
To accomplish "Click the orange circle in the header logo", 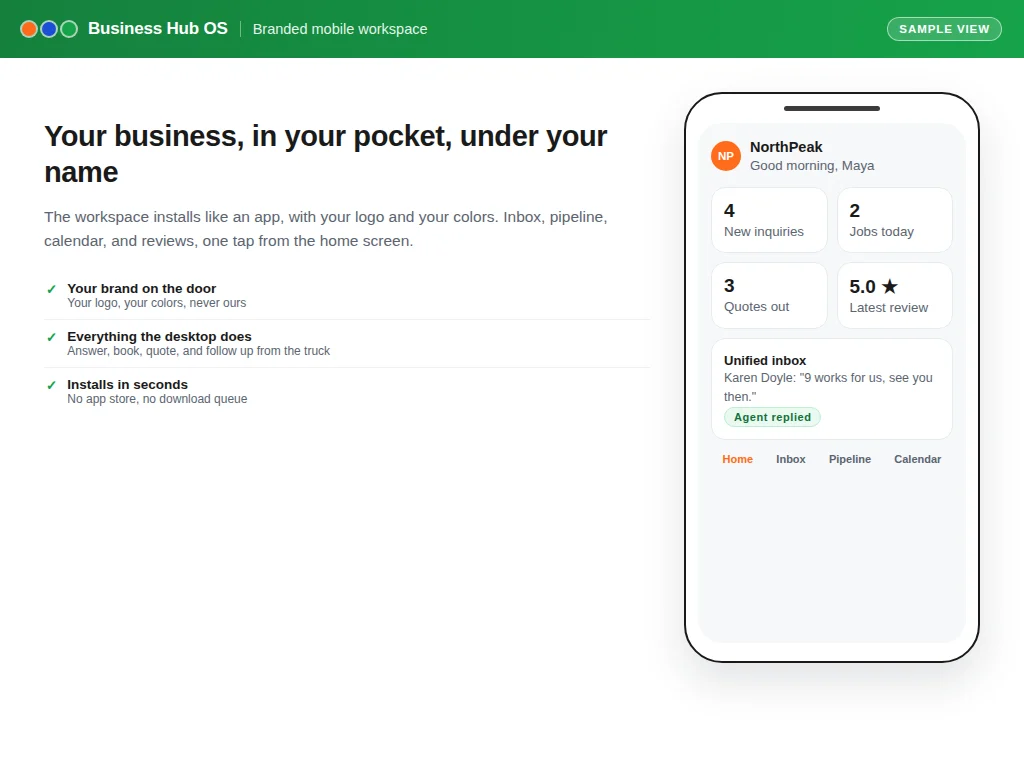I will click(x=29, y=29).
